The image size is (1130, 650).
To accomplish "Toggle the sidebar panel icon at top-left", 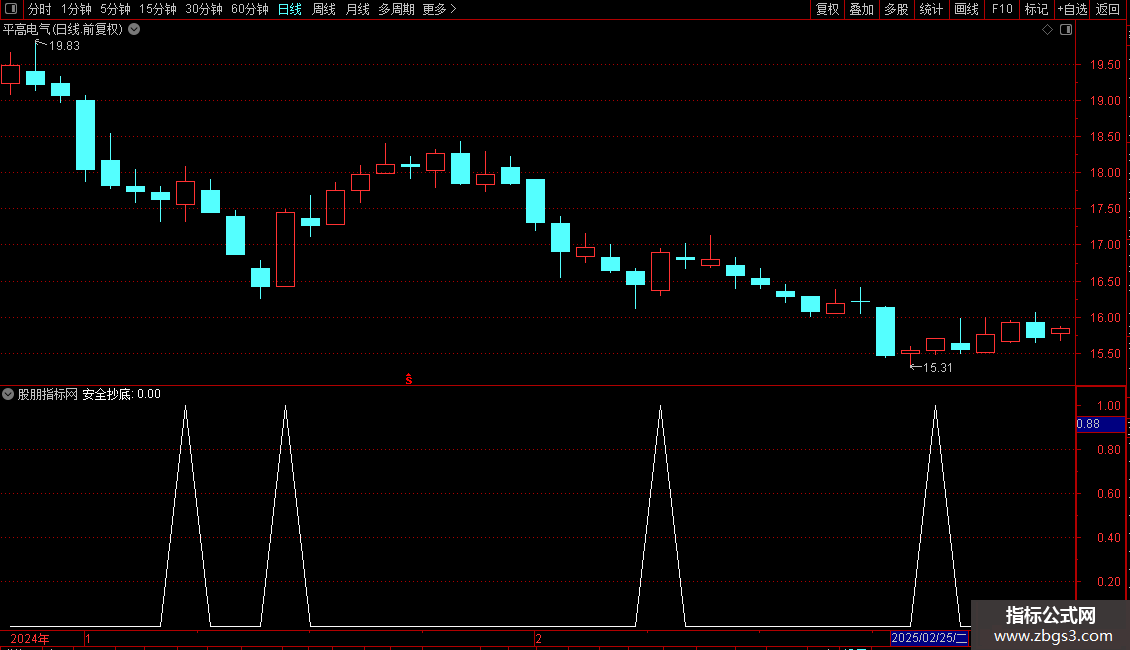I will coord(11,9).
